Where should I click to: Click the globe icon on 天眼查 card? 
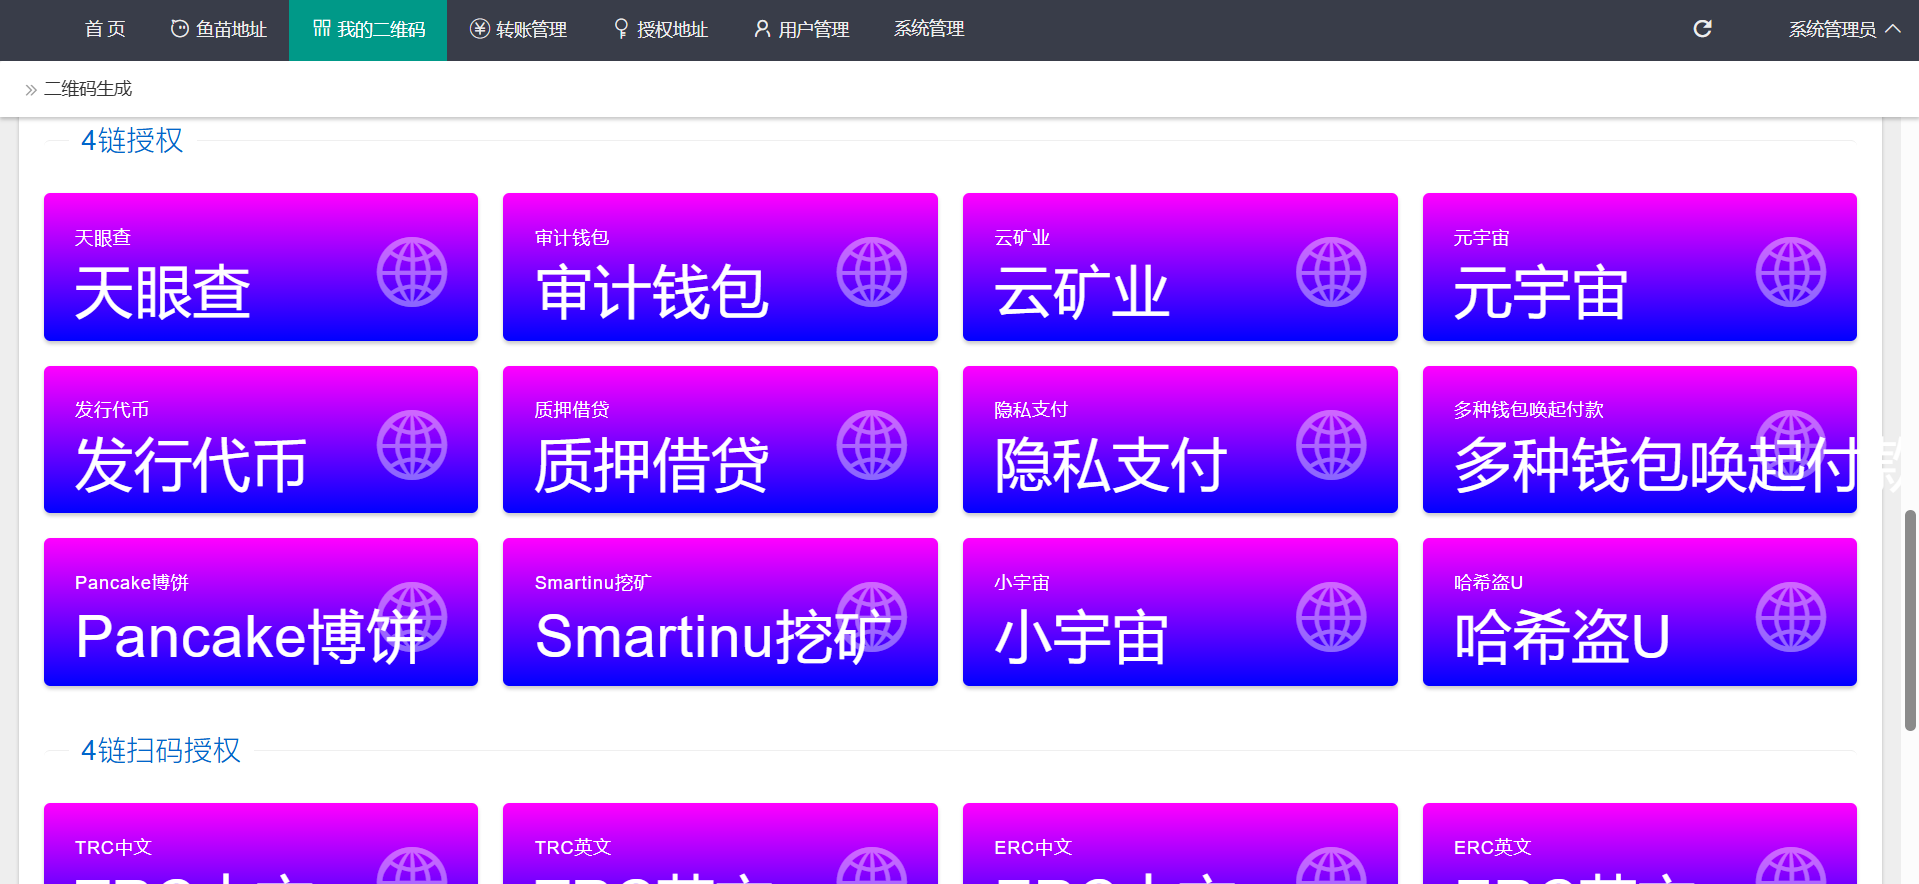pyautogui.click(x=412, y=272)
